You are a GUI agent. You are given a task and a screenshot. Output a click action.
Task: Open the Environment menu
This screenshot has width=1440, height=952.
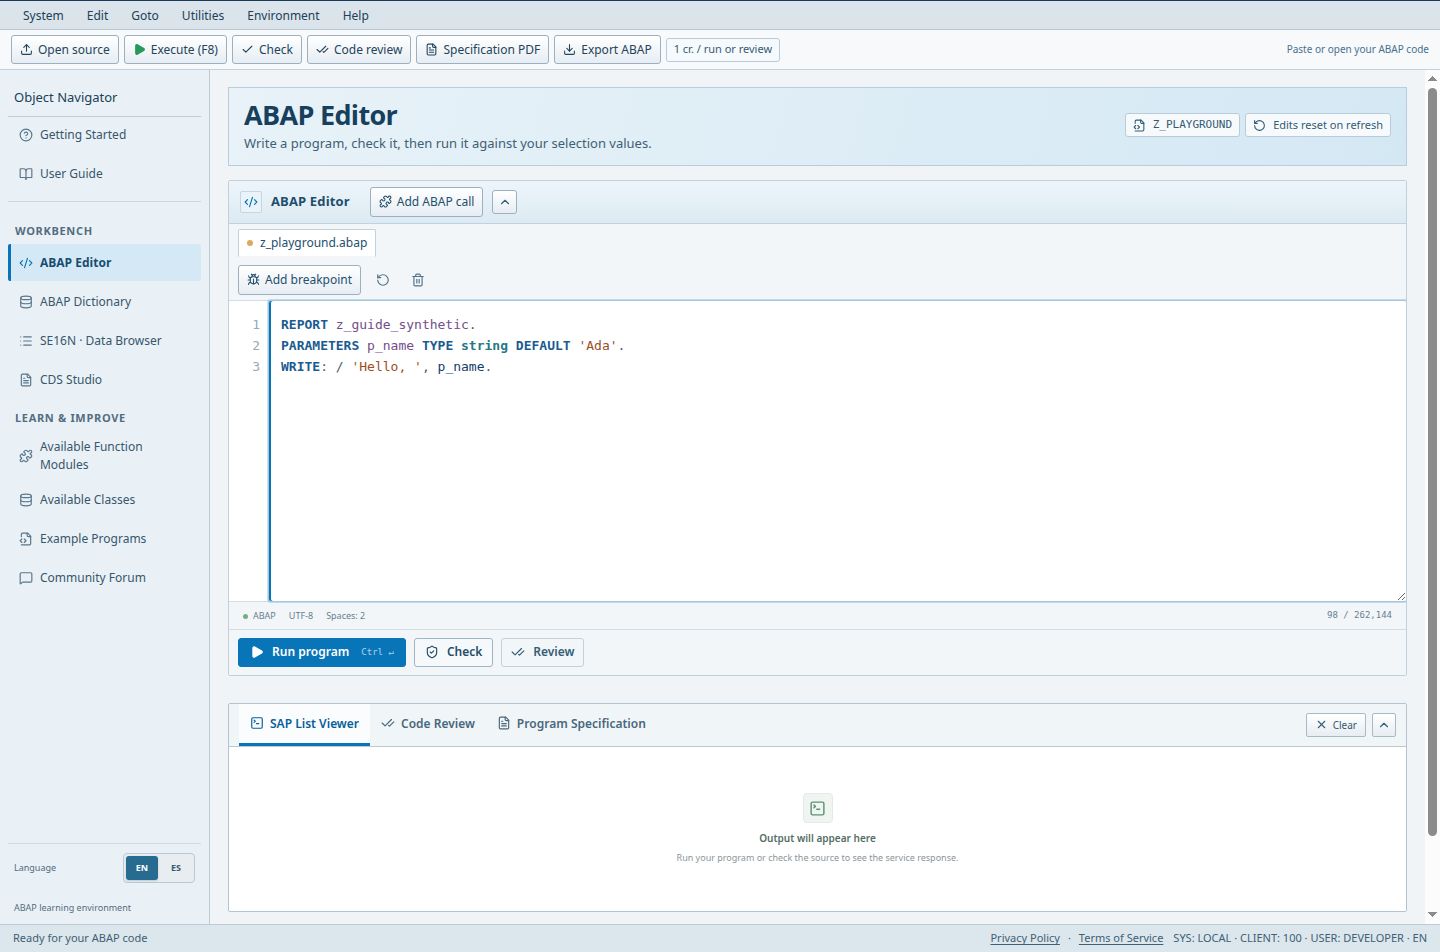284,16
